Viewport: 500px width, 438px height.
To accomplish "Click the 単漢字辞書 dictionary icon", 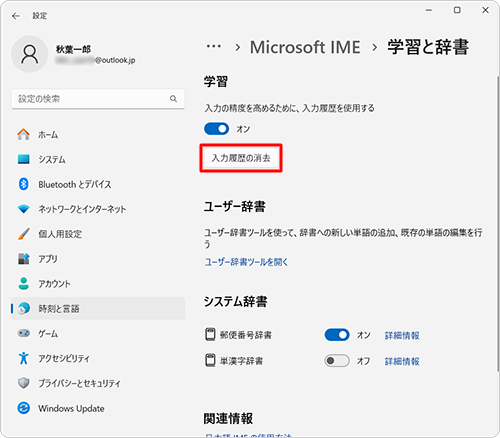I will click(x=210, y=361).
